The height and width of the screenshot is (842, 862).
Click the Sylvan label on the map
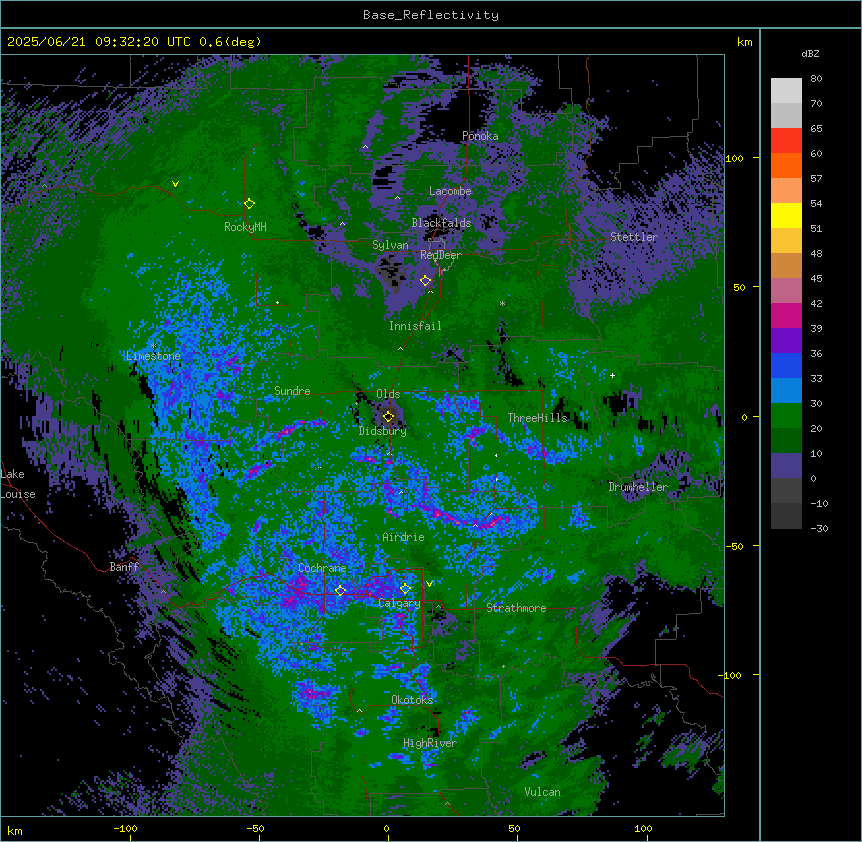pyautogui.click(x=390, y=245)
